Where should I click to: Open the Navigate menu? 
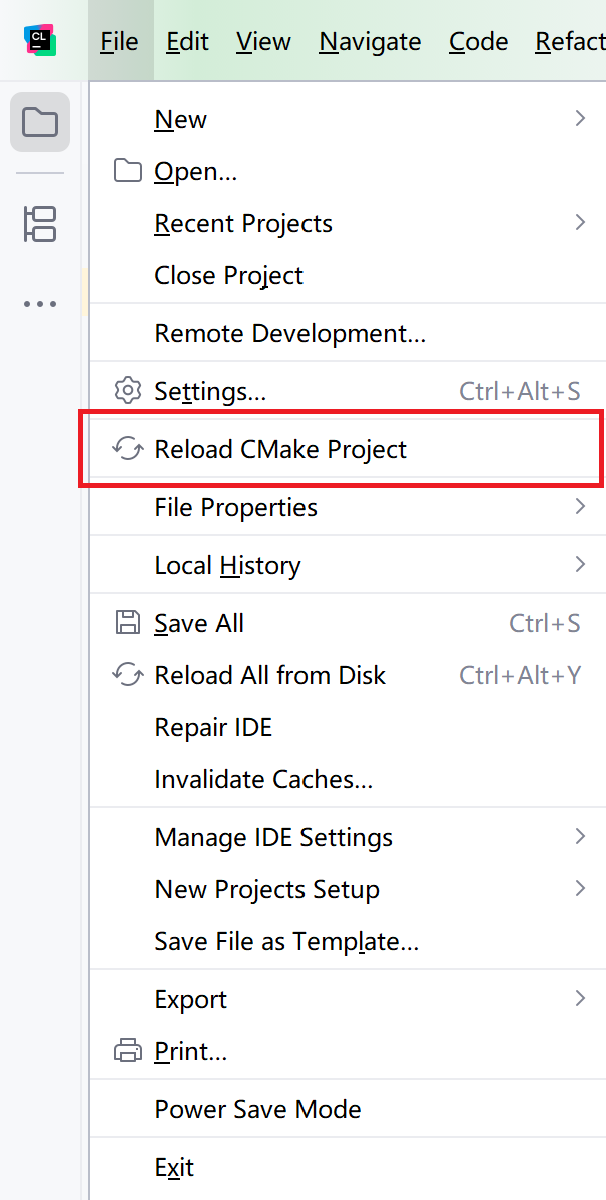click(369, 42)
